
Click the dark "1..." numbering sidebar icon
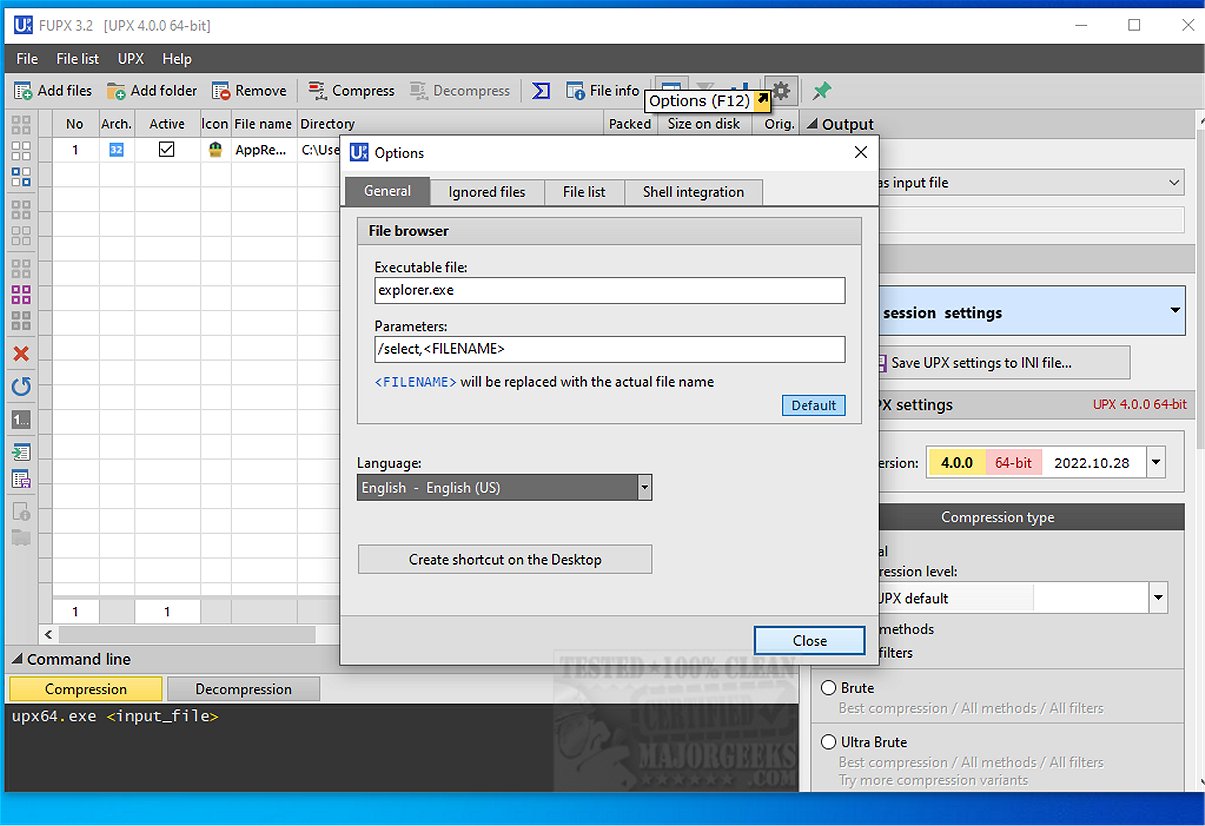(x=21, y=420)
